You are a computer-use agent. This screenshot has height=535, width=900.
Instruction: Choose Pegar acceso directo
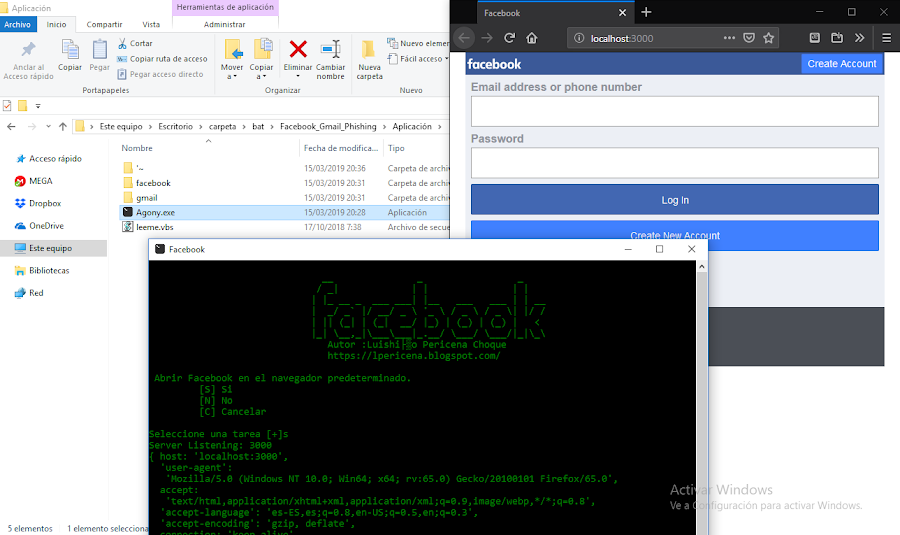[160, 74]
